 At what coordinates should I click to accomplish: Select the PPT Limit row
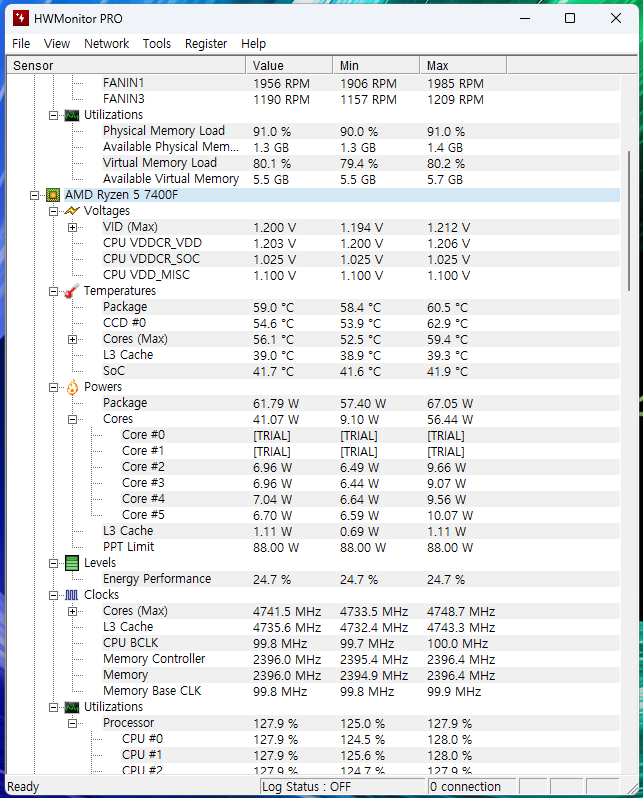click(128, 547)
